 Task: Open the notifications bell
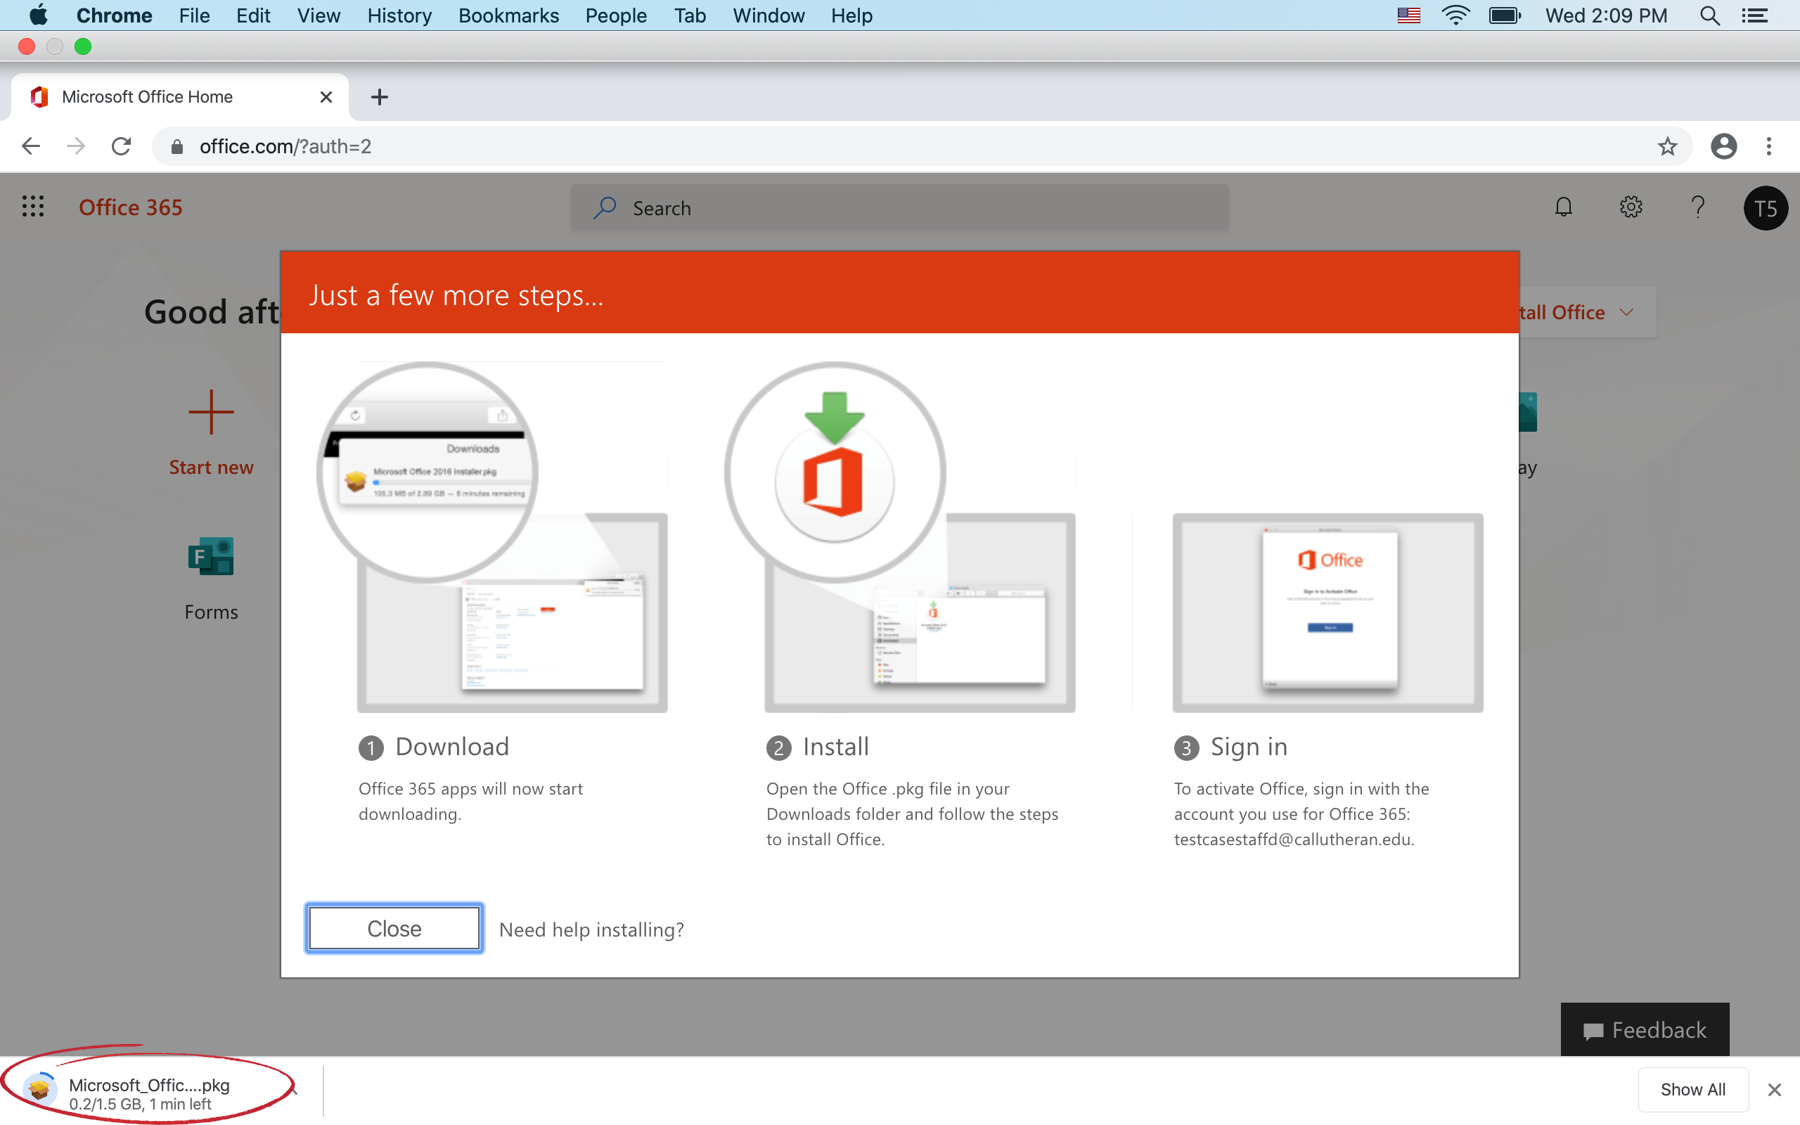tap(1563, 207)
